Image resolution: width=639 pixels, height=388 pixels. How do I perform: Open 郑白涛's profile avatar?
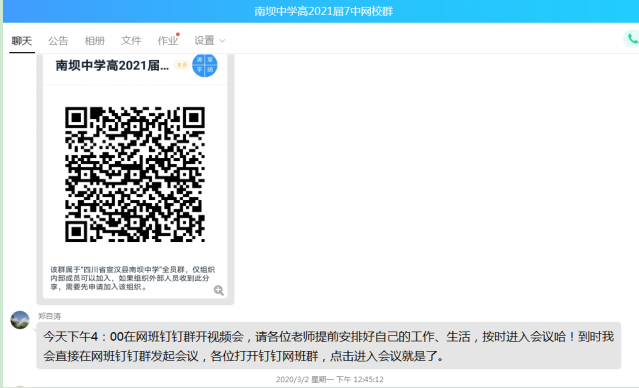point(20,320)
